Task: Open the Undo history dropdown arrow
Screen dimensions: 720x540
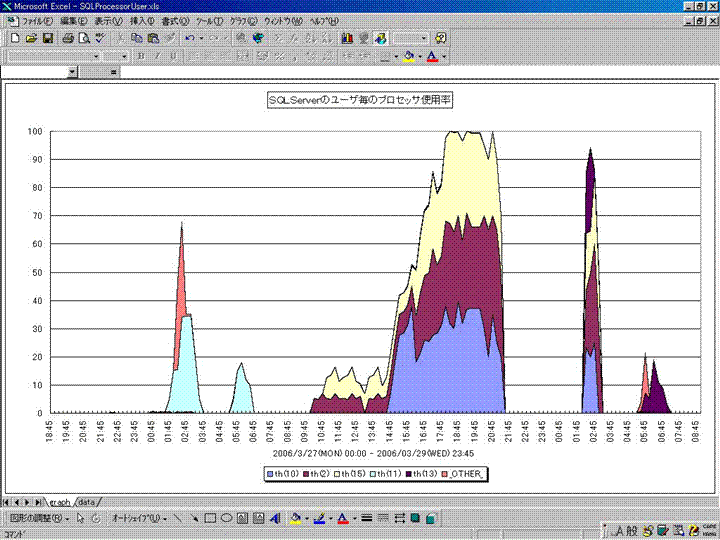Action: click(201, 38)
